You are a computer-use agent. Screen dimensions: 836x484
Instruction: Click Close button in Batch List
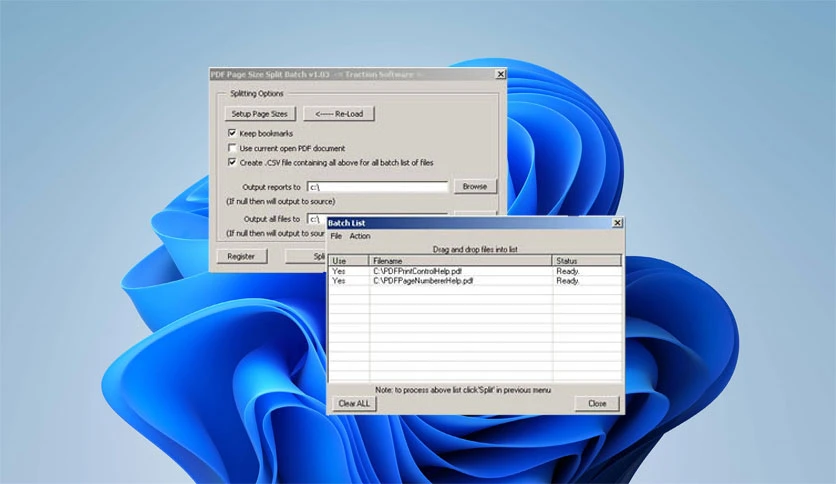pyautogui.click(x=597, y=404)
